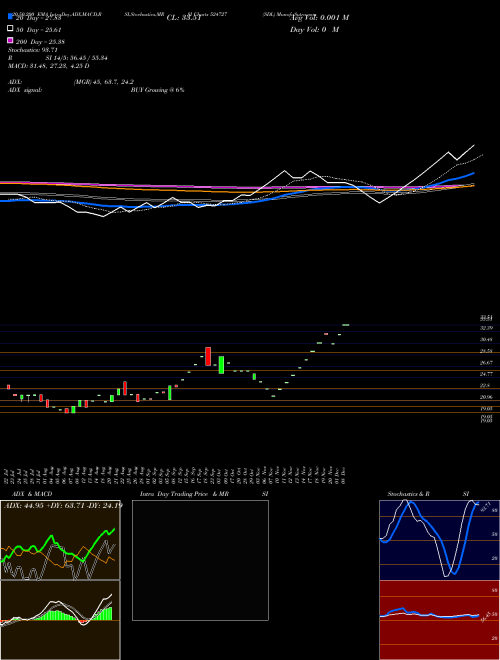This screenshot has height=660, width=500.
Task: Click the 22.8 price axis label
Action: 486,386
